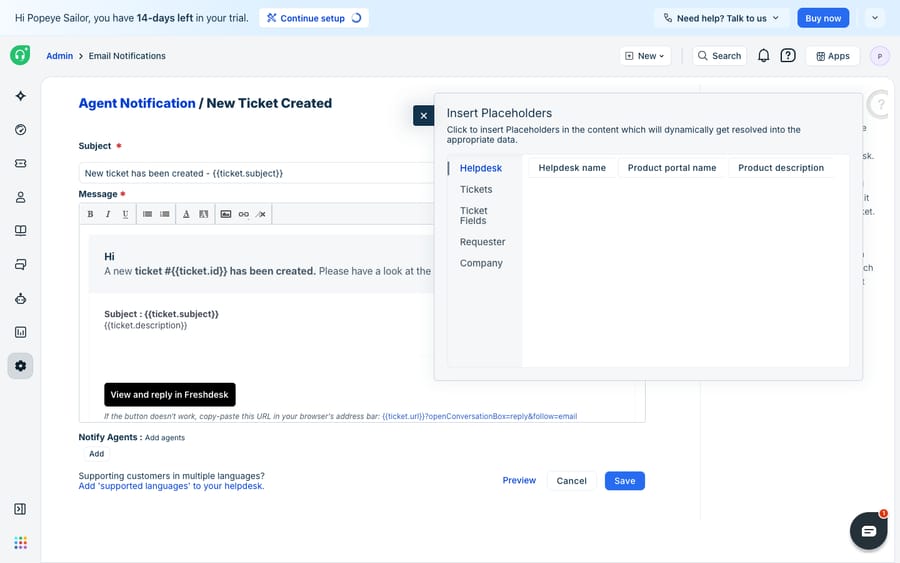The image size is (900, 563).
Task: Open the Solutions book icon in sidebar
Action: 21,231
